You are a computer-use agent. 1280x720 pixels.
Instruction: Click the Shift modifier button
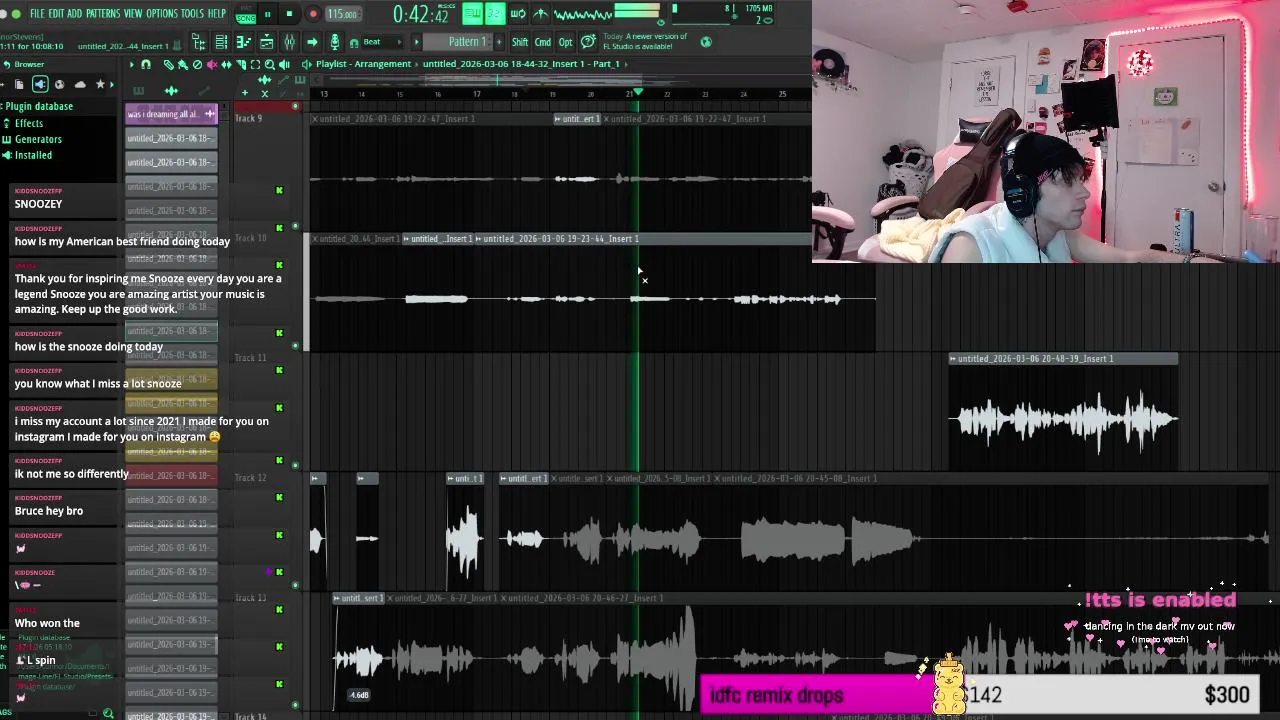[520, 42]
